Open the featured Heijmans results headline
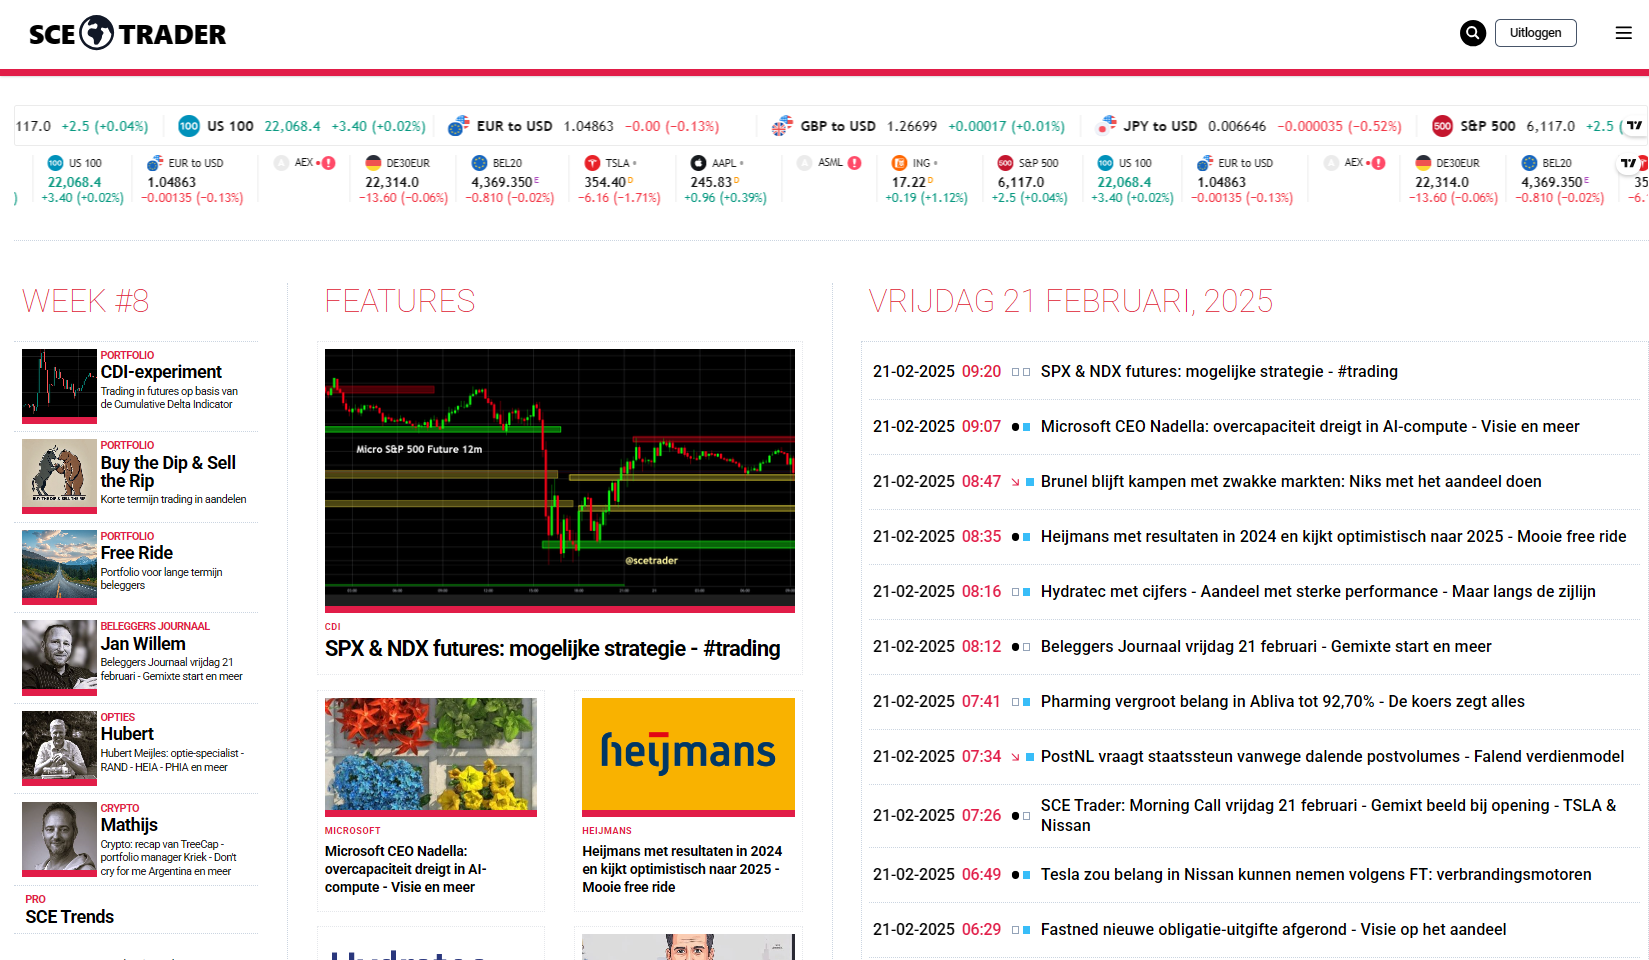The height and width of the screenshot is (960, 1649). pyautogui.click(x=683, y=869)
